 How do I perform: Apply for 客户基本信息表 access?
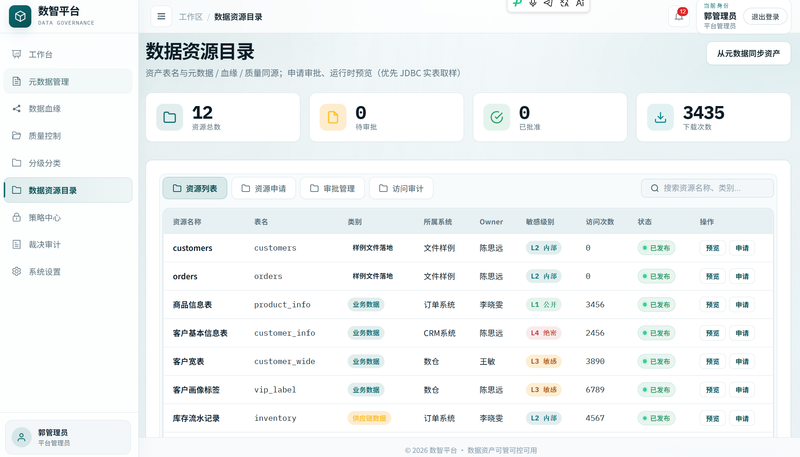point(742,333)
